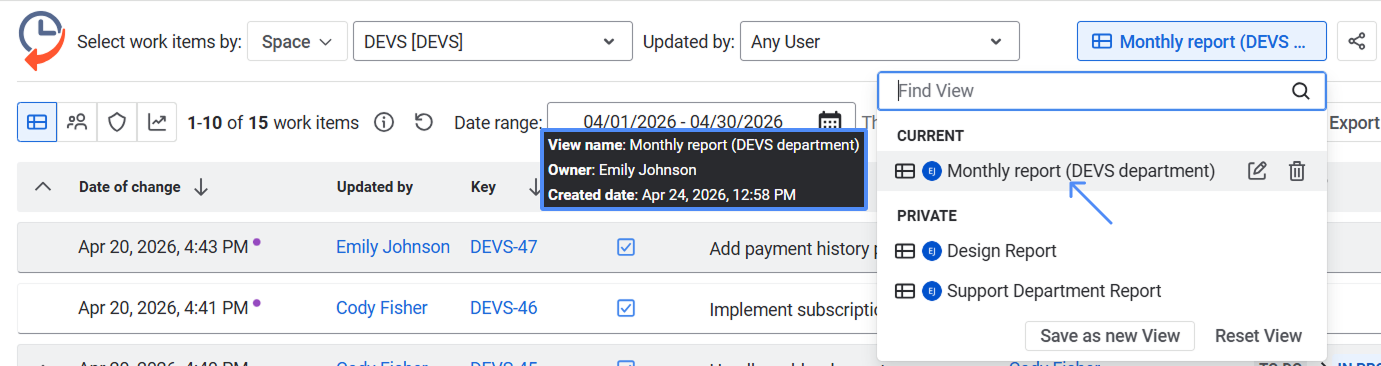The width and height of the screenshot is (1381, 366).
Task: Click the refresh arrow icon
Action: (424, 122)
